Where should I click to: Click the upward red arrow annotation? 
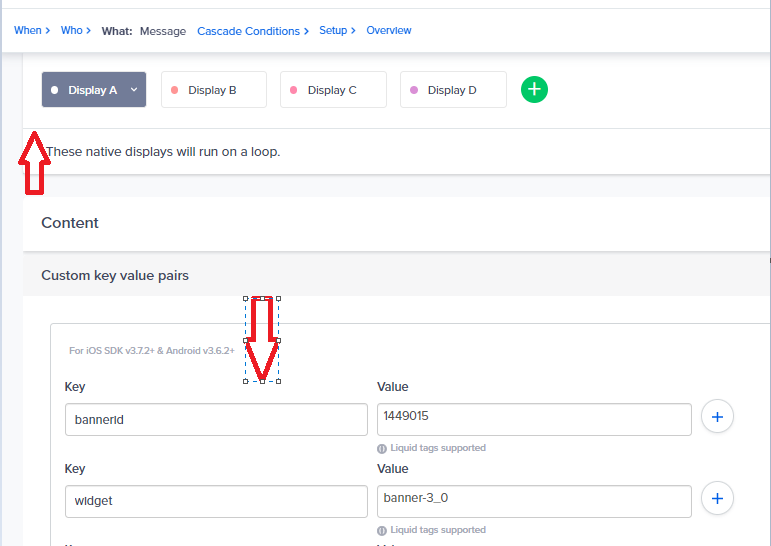click(x=34, y=163)
